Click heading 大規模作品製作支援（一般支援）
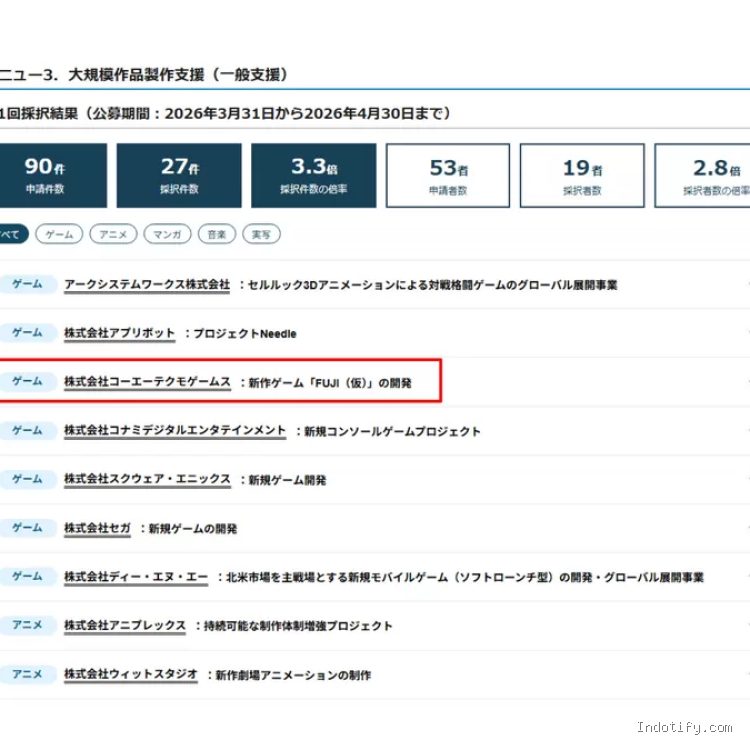The image size is (750, 750). pyautogui.click(x=178, y=75)
